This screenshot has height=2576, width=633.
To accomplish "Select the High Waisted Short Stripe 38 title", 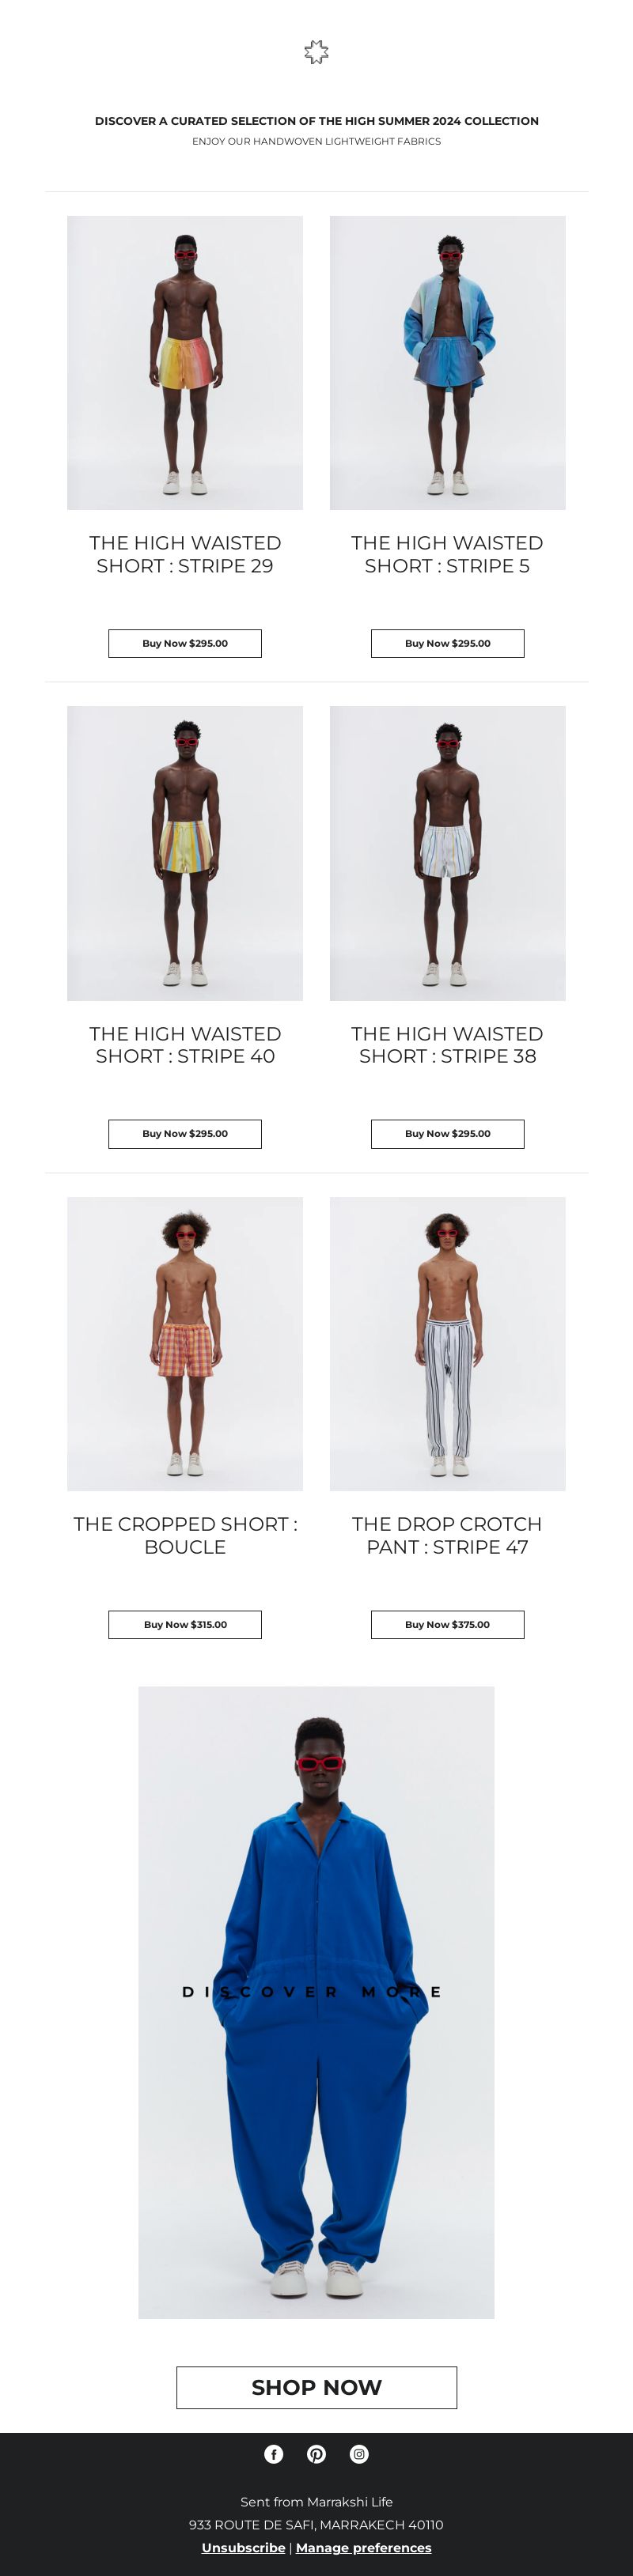I will tap(447, 1045).
